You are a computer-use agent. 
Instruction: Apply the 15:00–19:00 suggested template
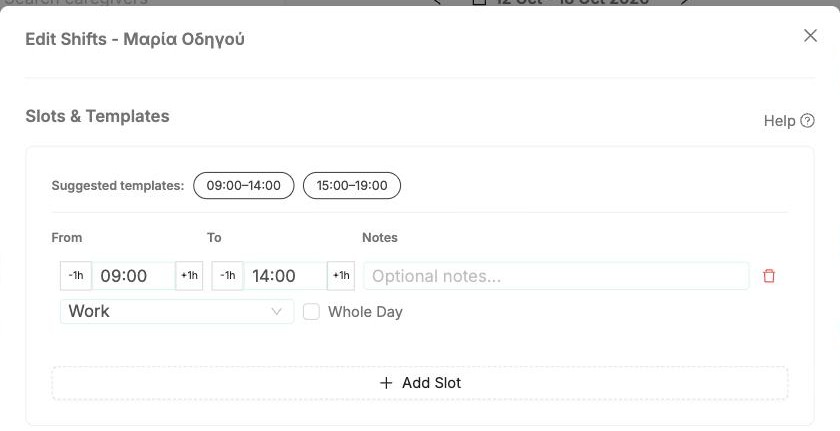[352, 185]
